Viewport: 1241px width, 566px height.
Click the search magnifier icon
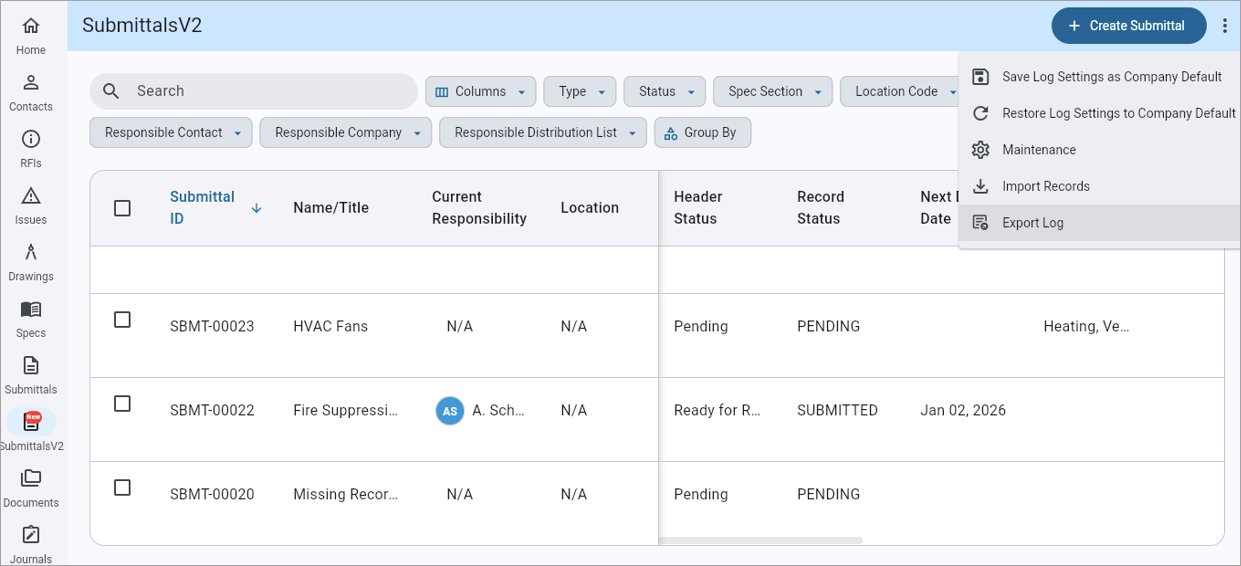pyautogui.click(x=112, y=91)
